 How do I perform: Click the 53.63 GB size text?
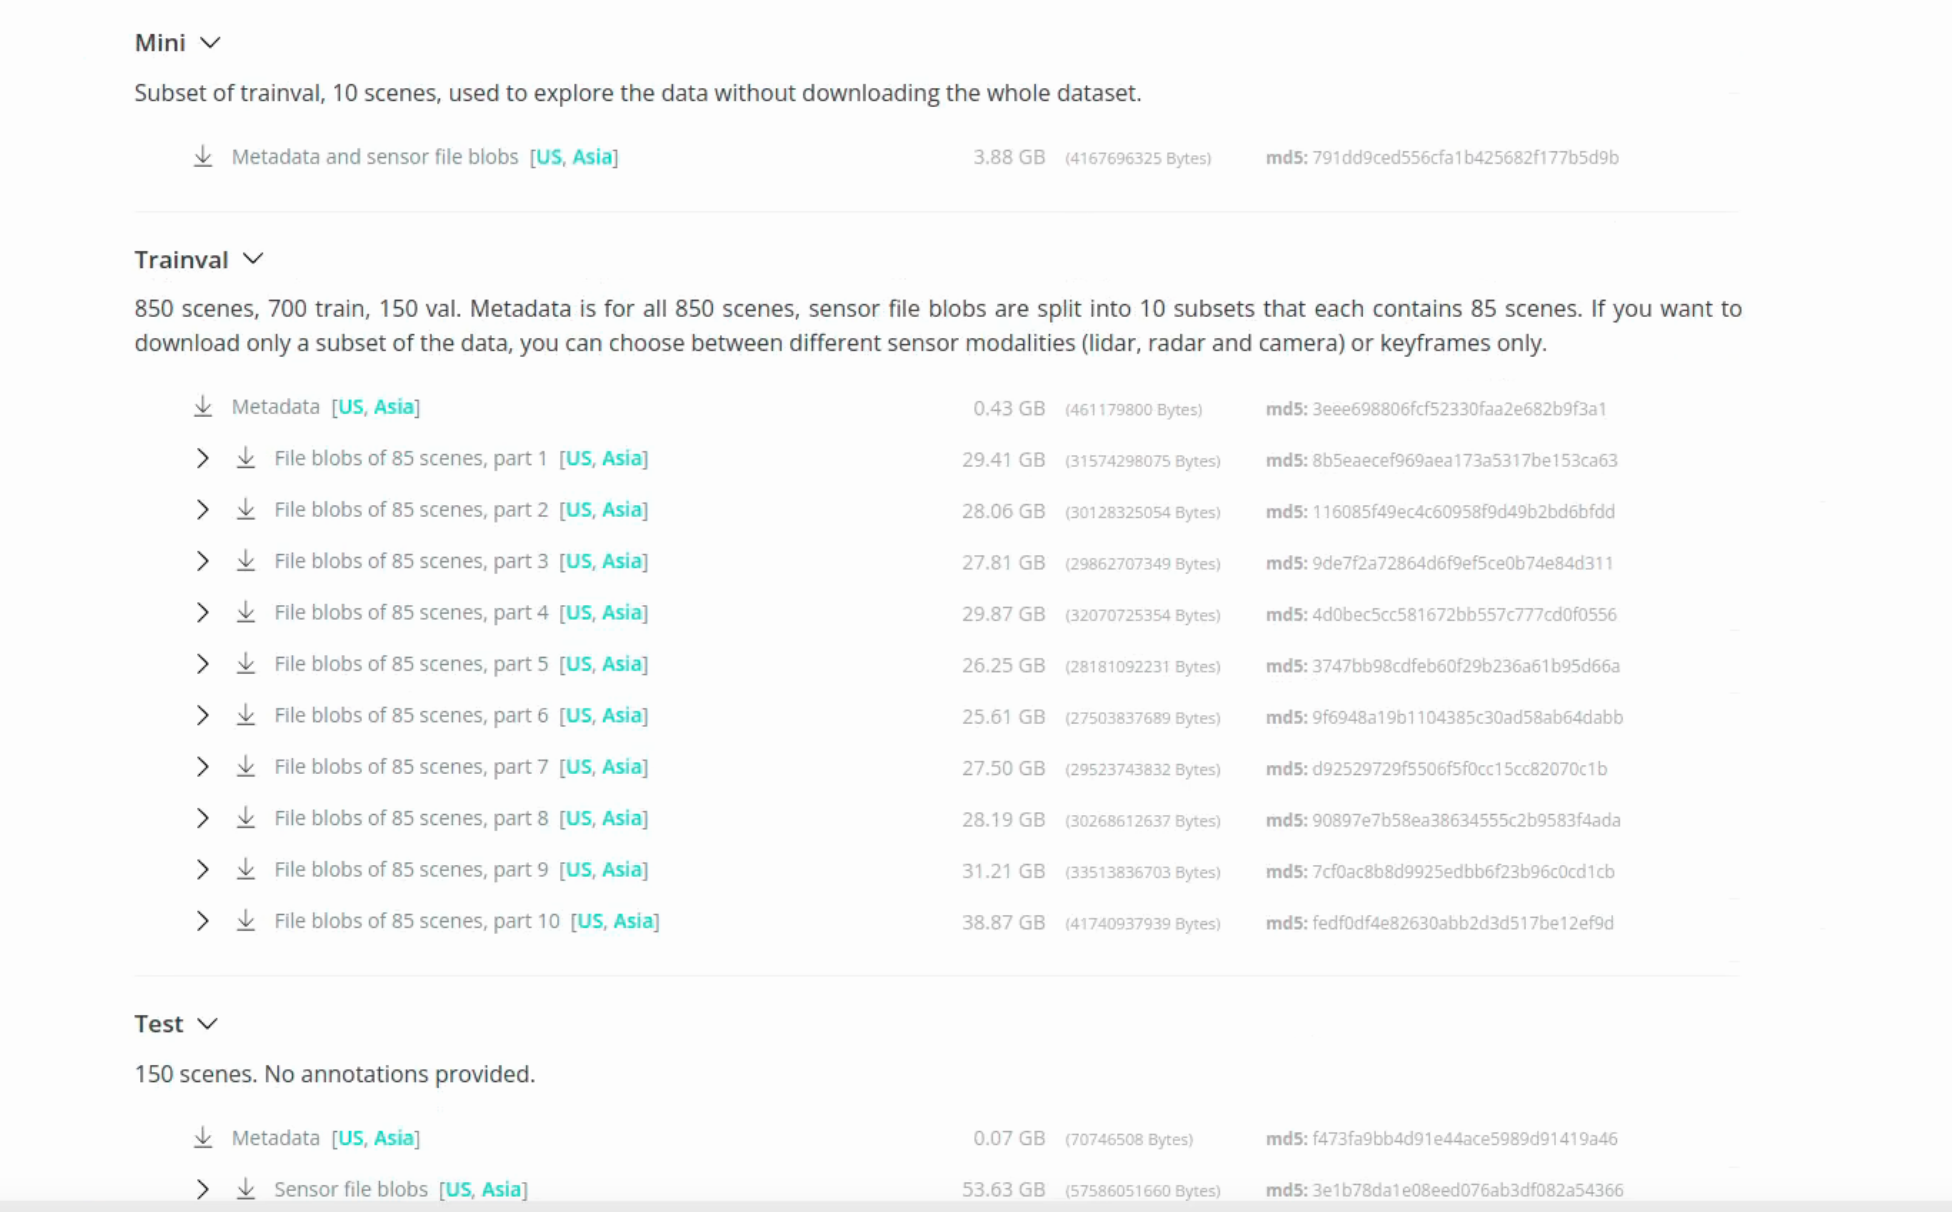(x=1003, y=1190)
